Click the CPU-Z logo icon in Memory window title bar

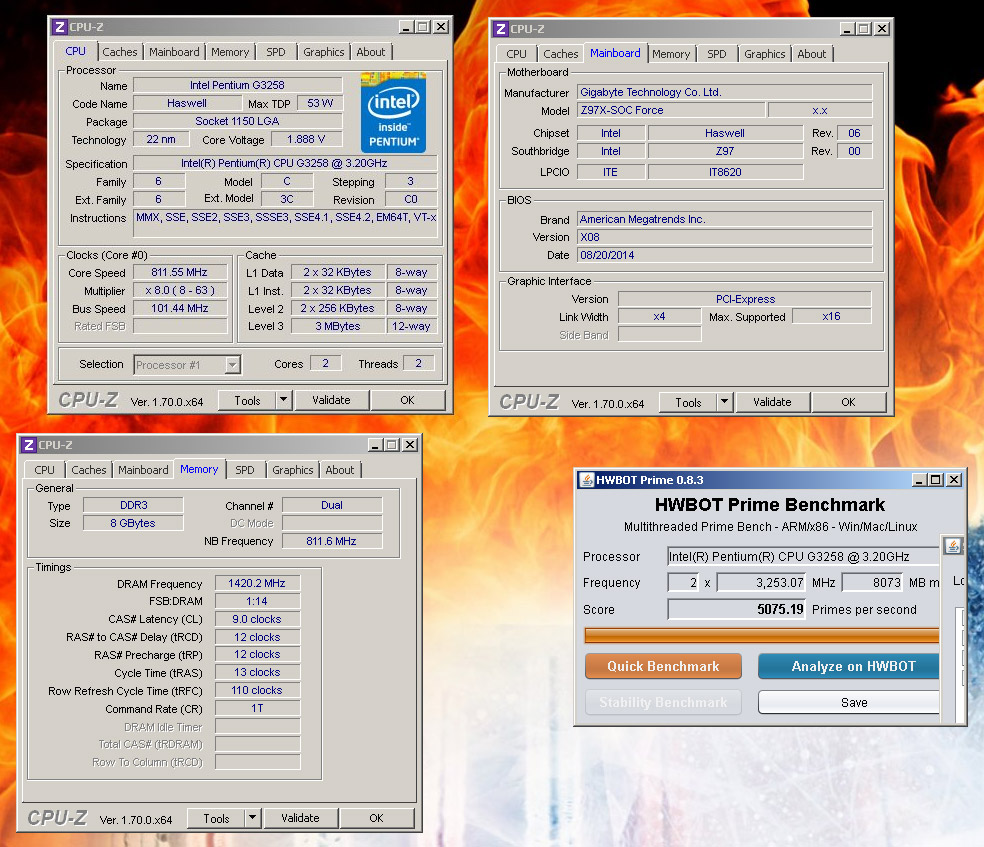pos(28,445)
